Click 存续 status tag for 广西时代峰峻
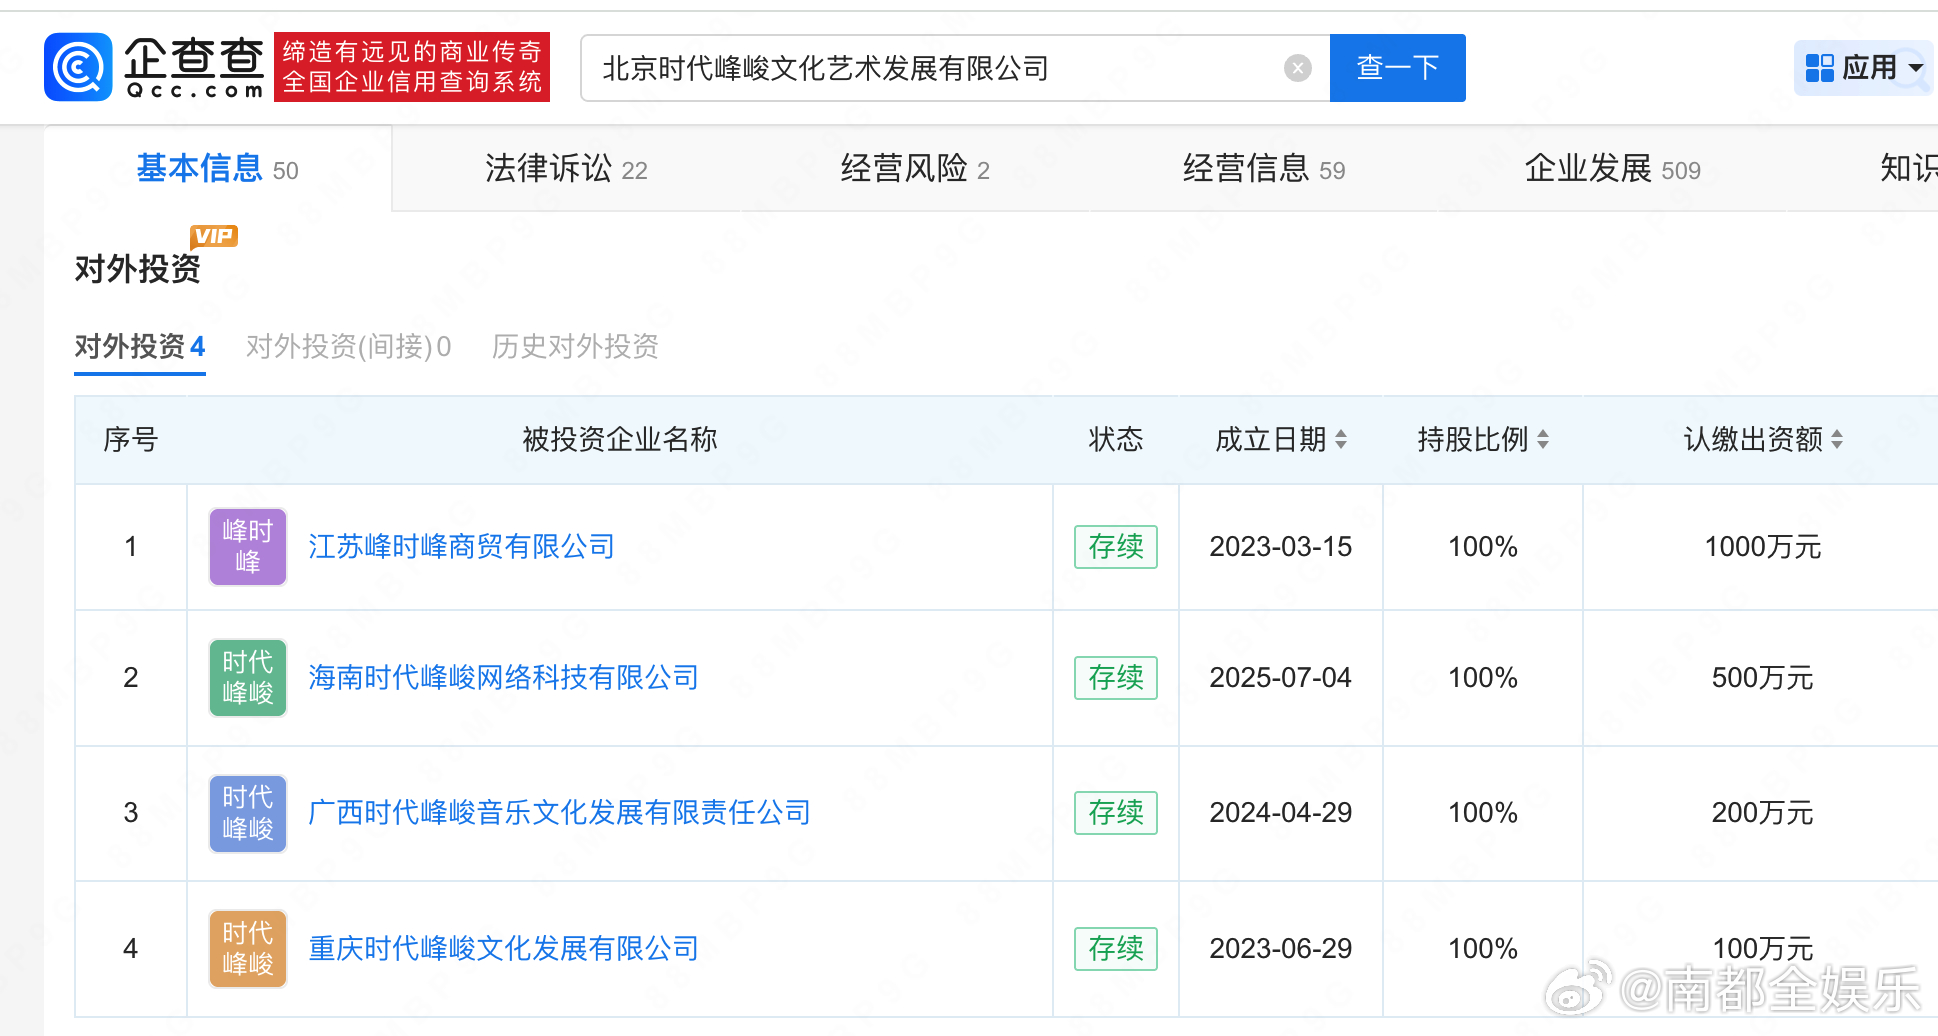The image size is (1938, 1036). click(x=1116, y=813)
